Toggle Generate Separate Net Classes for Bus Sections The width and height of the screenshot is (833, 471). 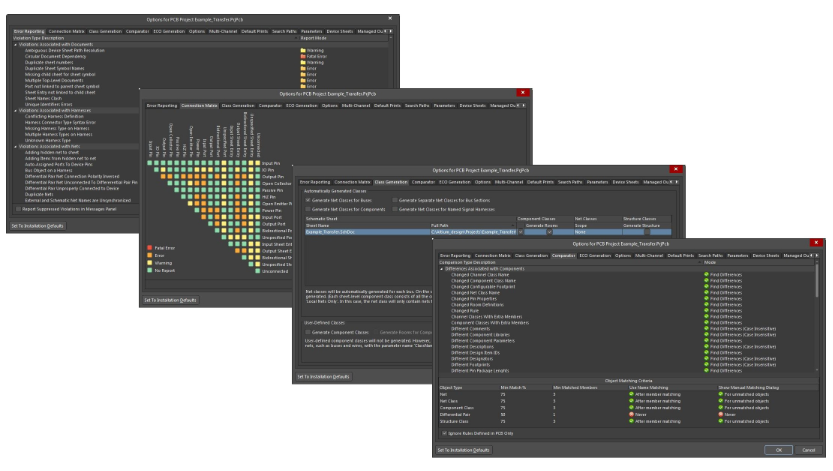395,200
